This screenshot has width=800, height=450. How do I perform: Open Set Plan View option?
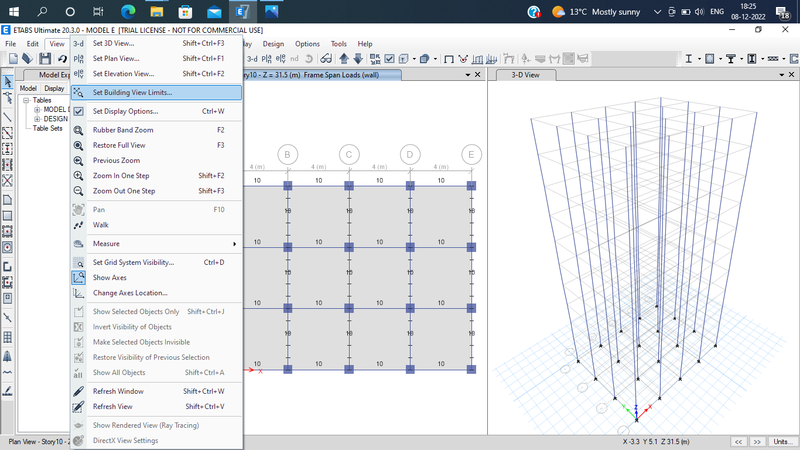pos(156,59)
